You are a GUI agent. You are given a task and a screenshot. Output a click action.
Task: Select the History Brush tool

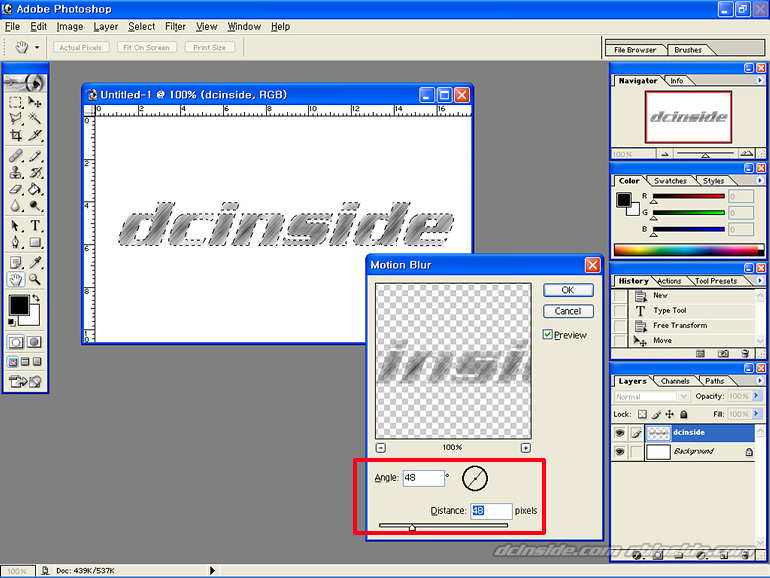(34, 172)
